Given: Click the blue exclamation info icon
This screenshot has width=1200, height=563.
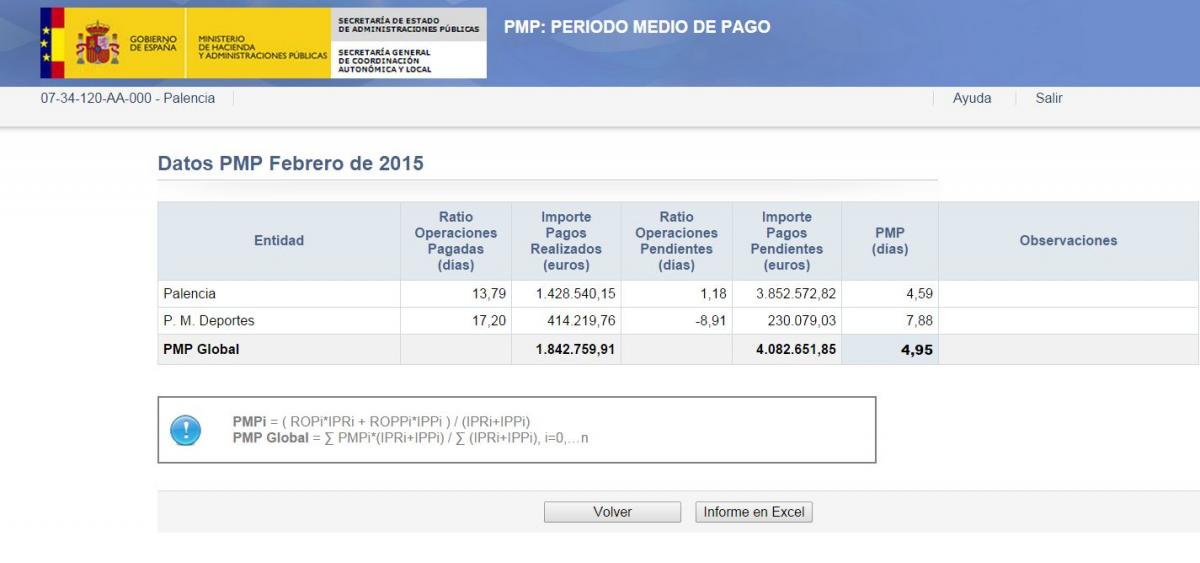Looking at the screenshot, I should coord(186,430).
